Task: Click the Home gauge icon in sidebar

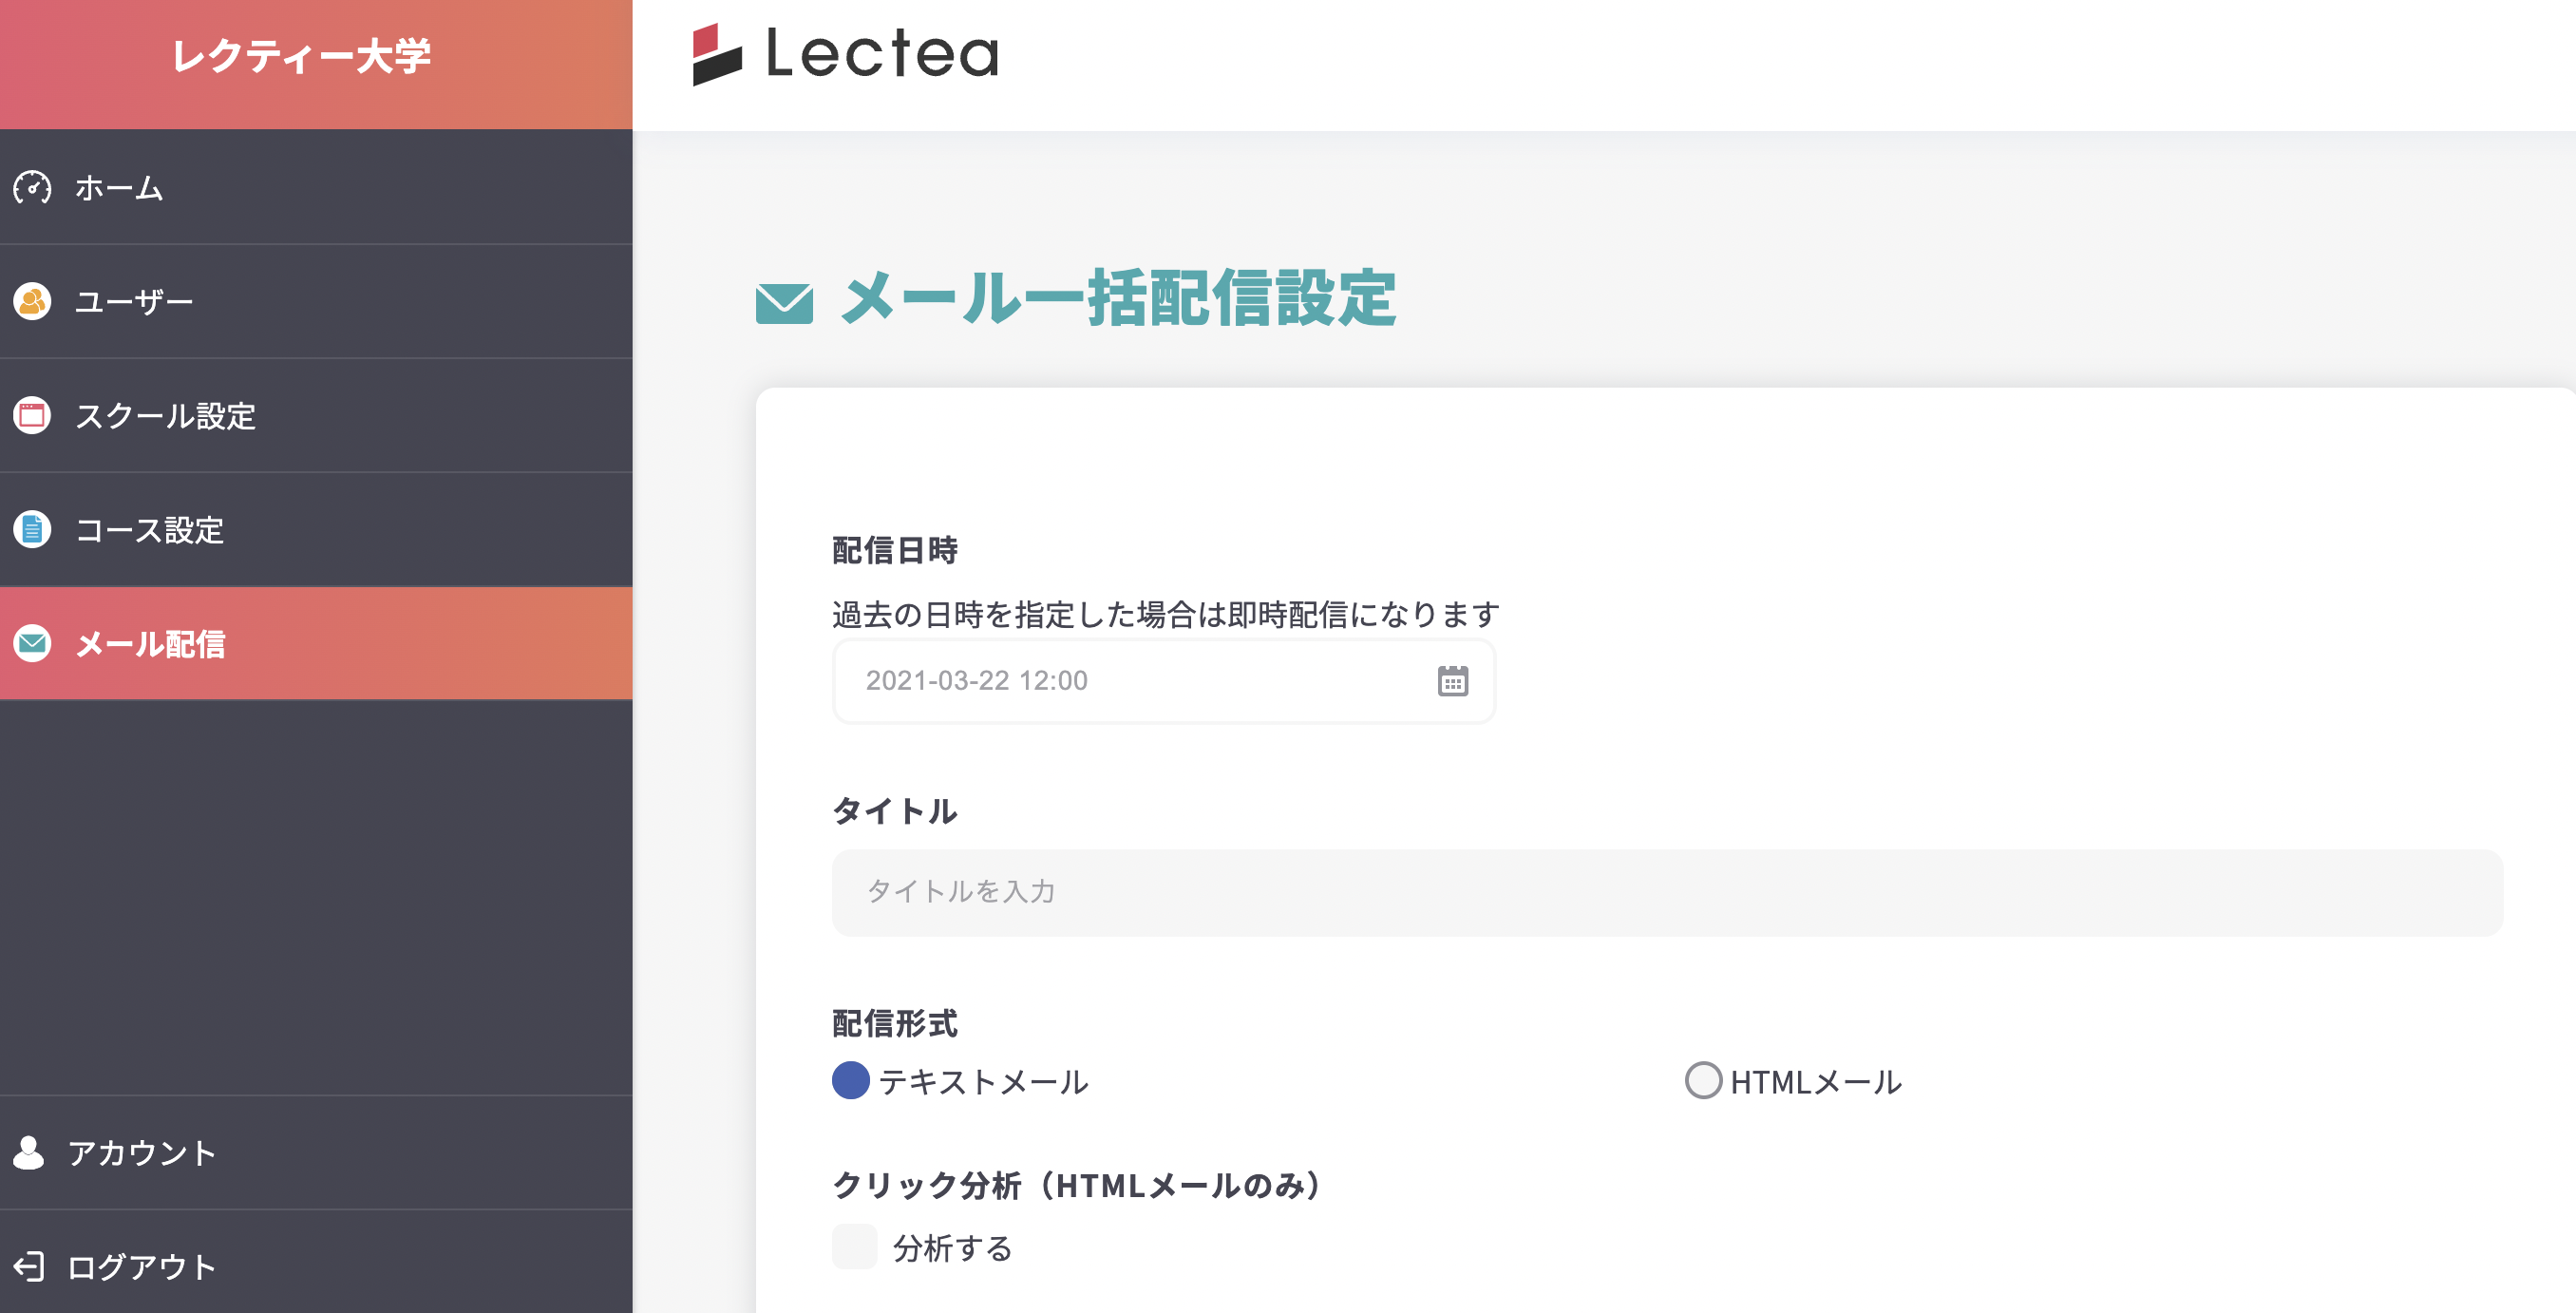Action: 32,187
